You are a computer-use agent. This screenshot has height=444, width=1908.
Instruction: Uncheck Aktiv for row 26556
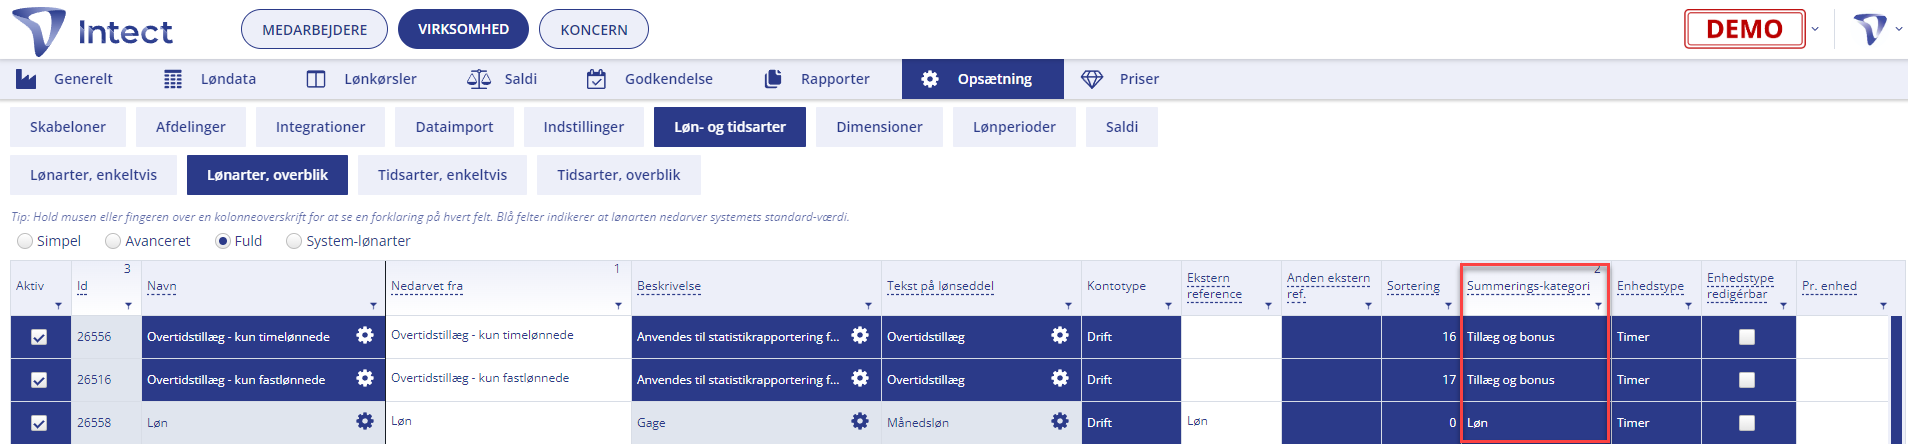pyautogui.click(x=39, y=337)
